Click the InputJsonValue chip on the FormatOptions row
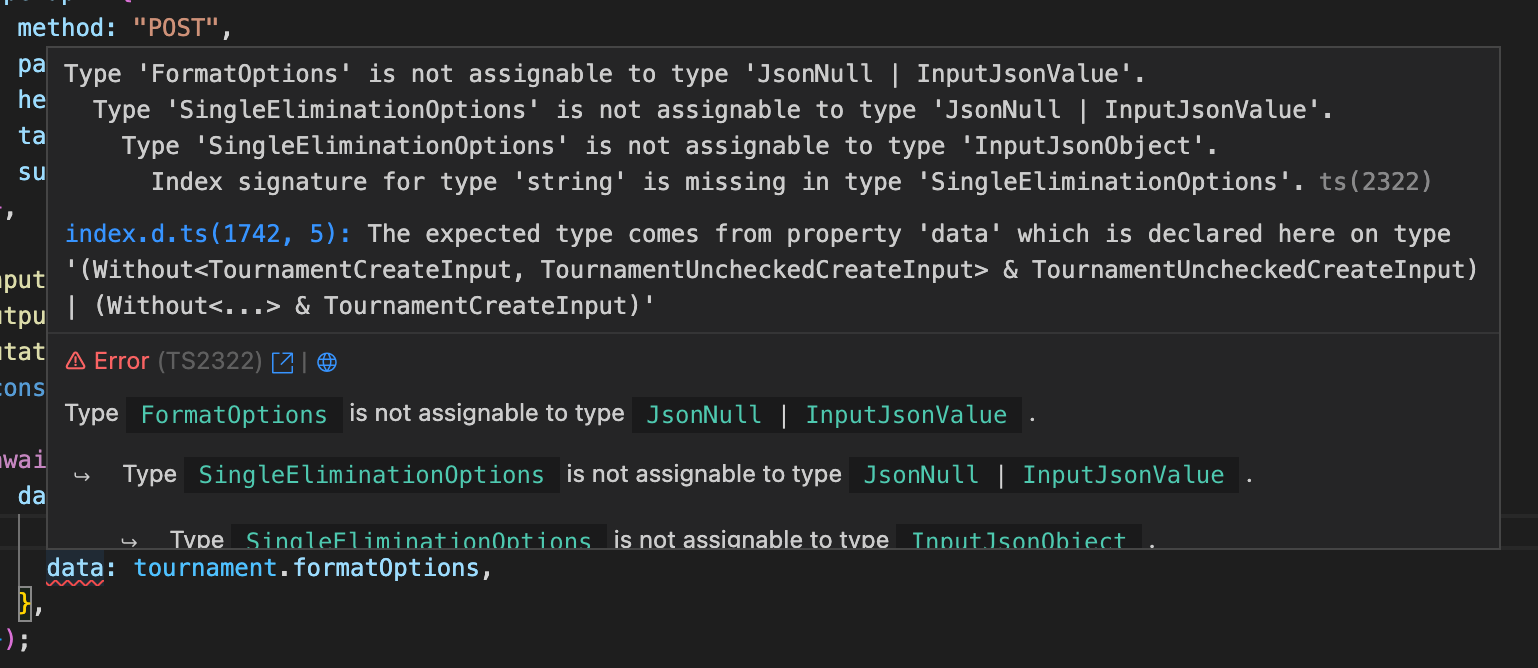The image size is (1538, 668). click(906, 415)
